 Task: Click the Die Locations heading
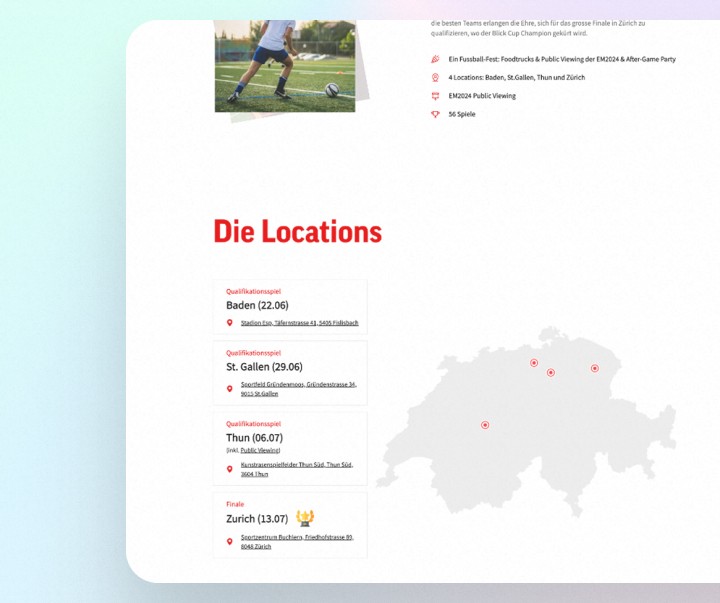point(298,231)
